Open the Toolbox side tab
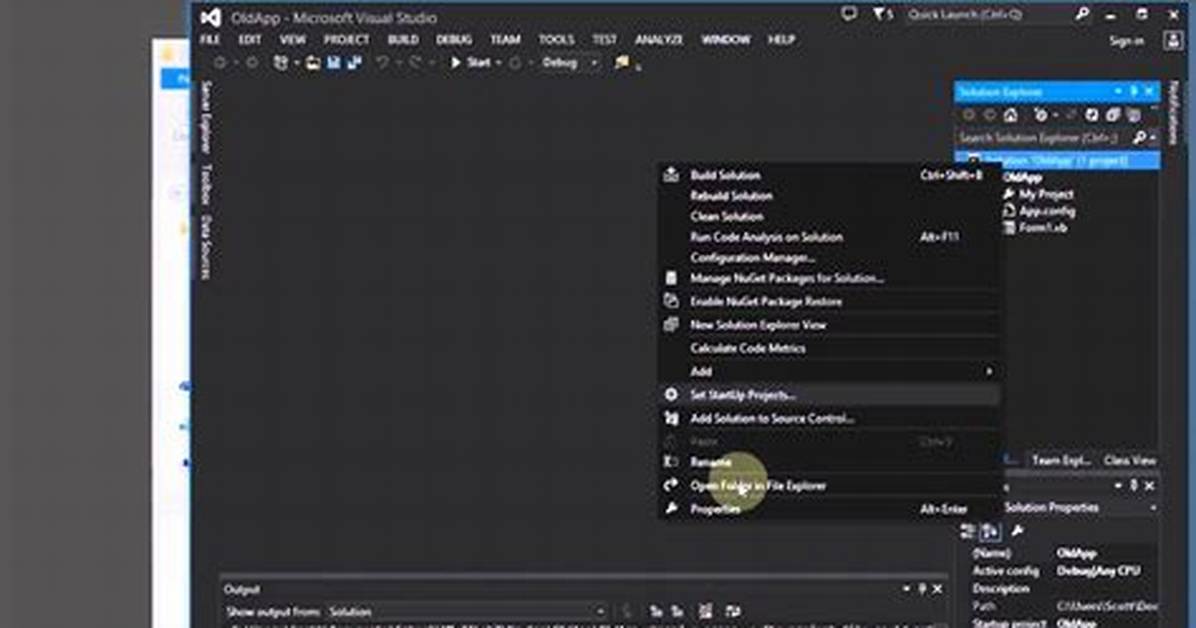This screenshot has height=628, width=1196. 205,185
